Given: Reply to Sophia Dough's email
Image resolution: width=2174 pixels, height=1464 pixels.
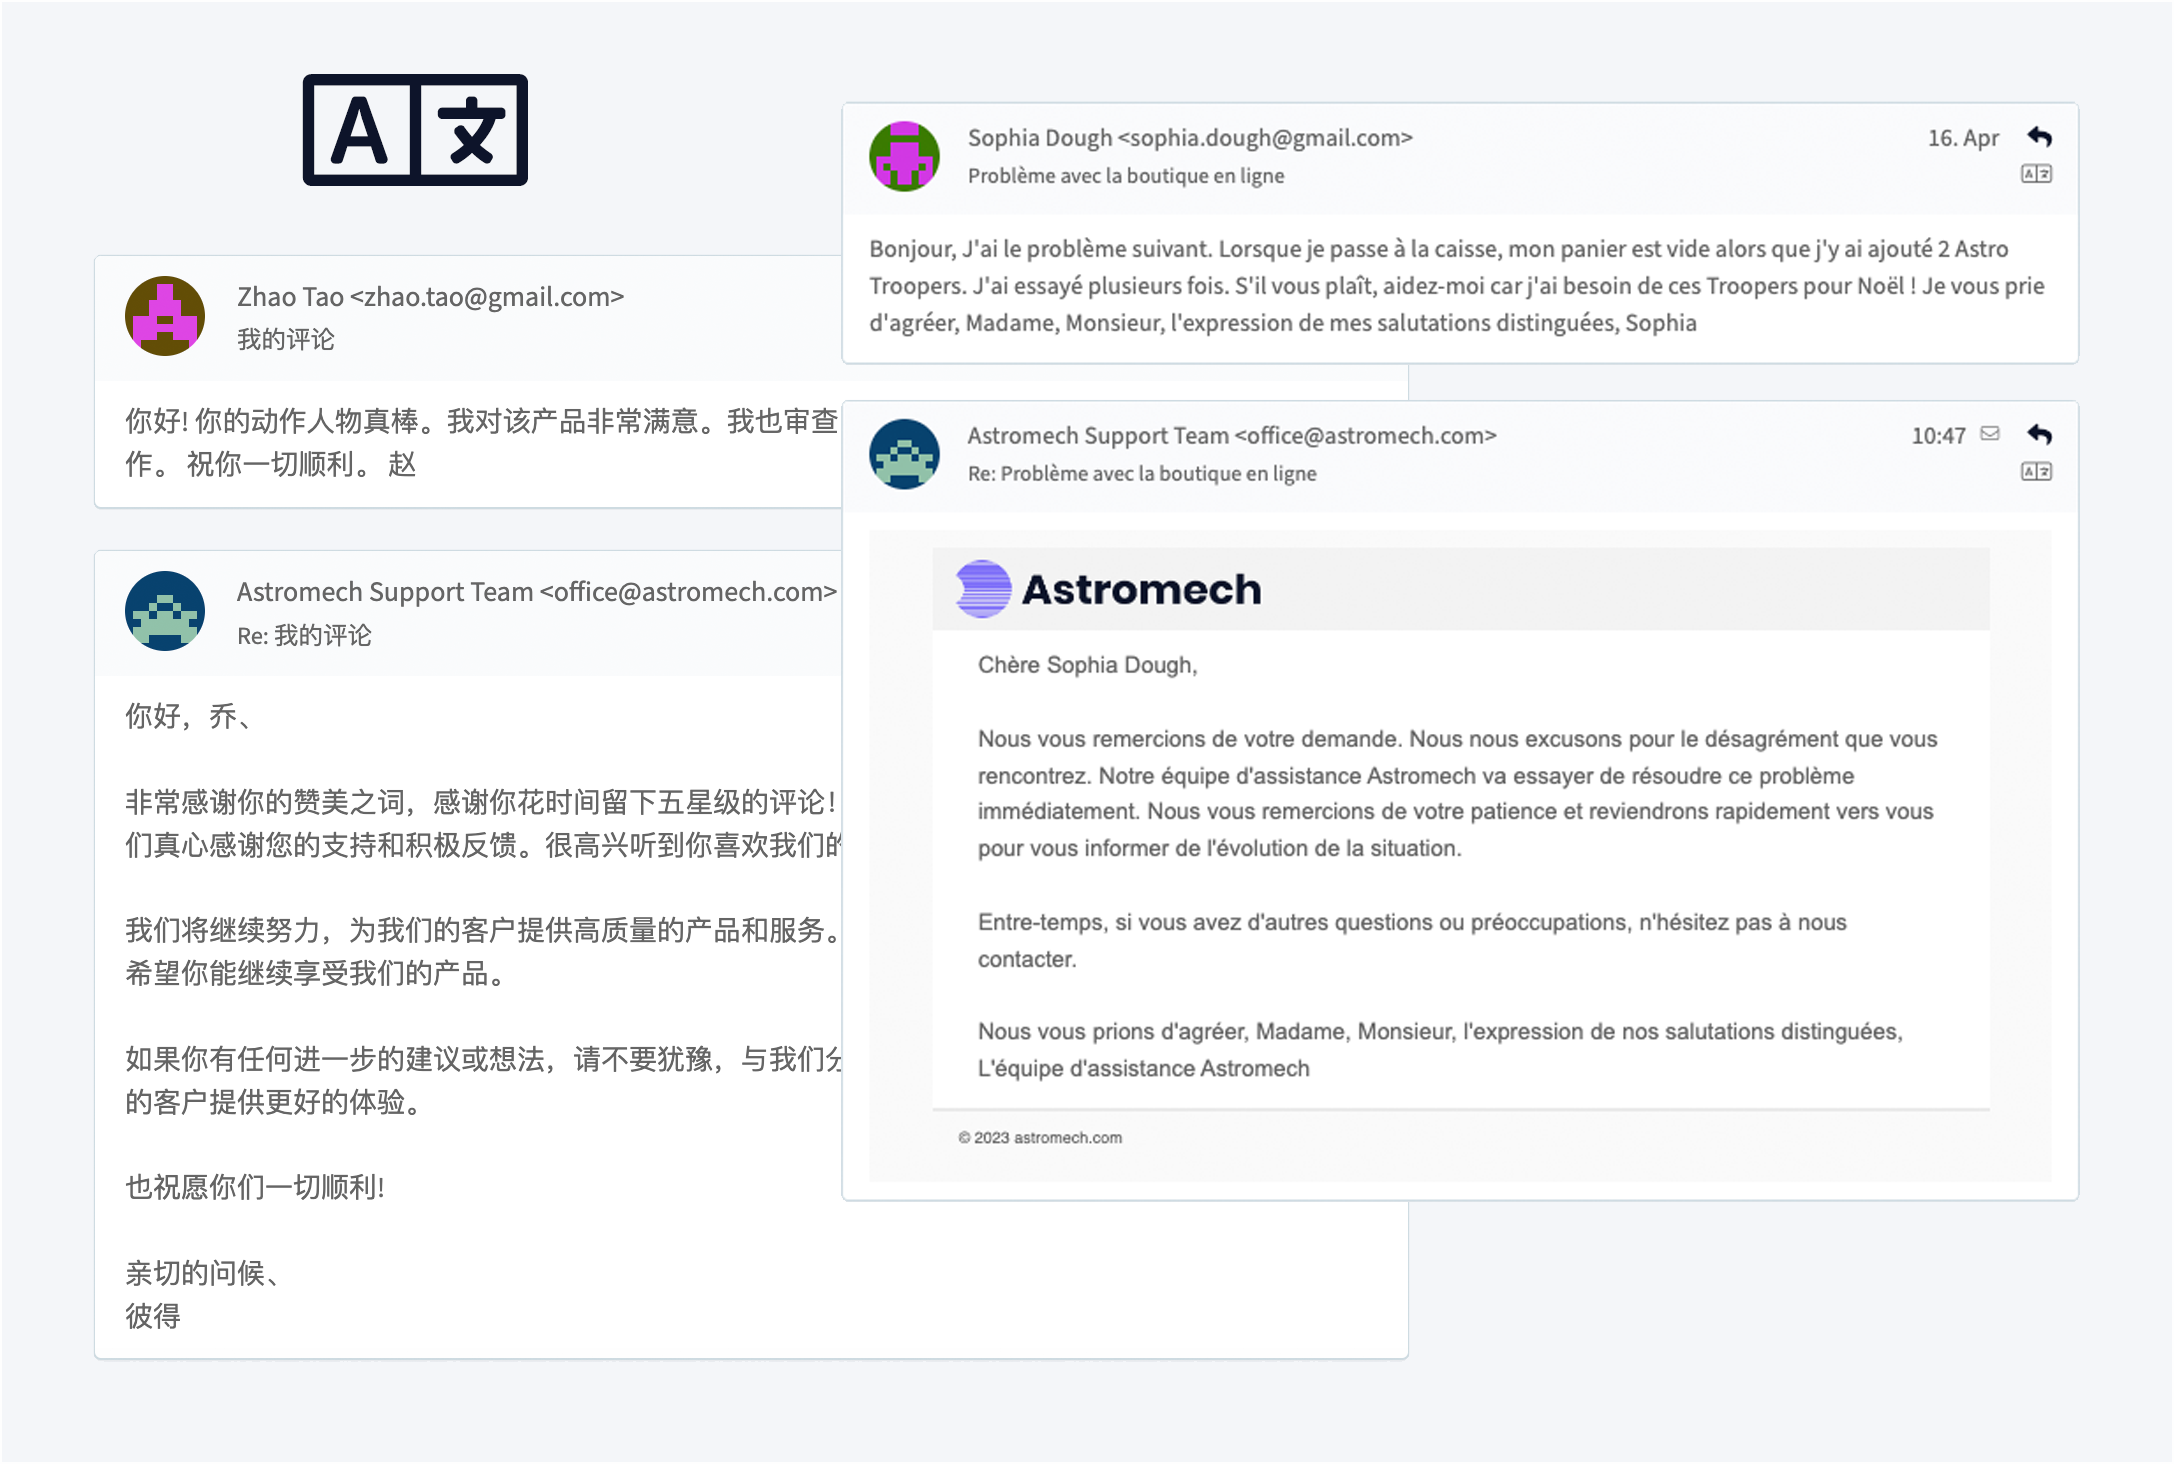Looking at the screenshot, I should (x=2039, y=137).
